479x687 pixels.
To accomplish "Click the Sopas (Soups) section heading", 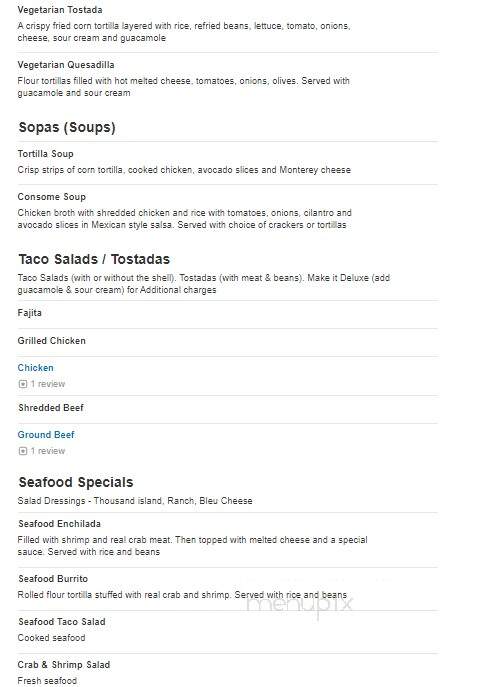I will [x=67, y=127].
